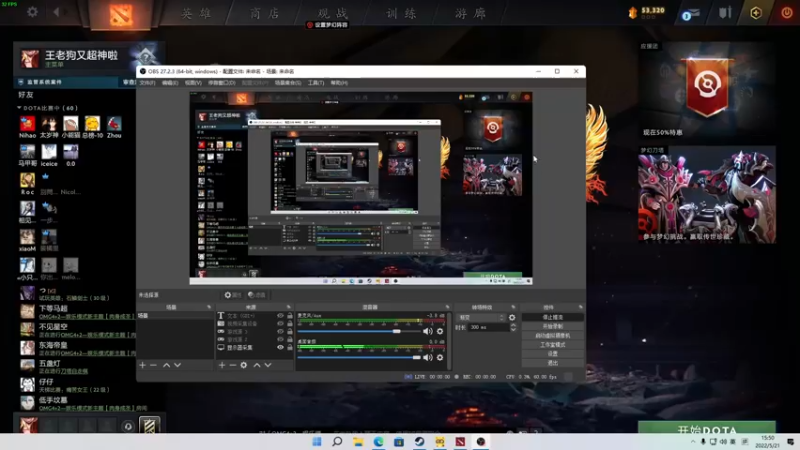
Task: Select friend avatar xiaoM
Action: coord(28,237)
